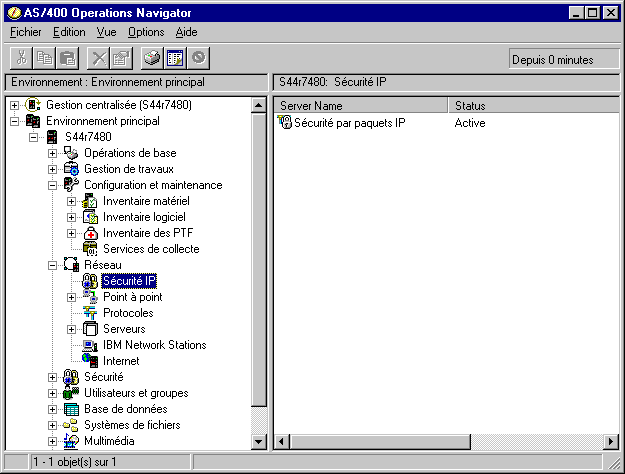625x474 pixels.
Task: Click the Delete X toolbar icon
Action: (98, 58)
